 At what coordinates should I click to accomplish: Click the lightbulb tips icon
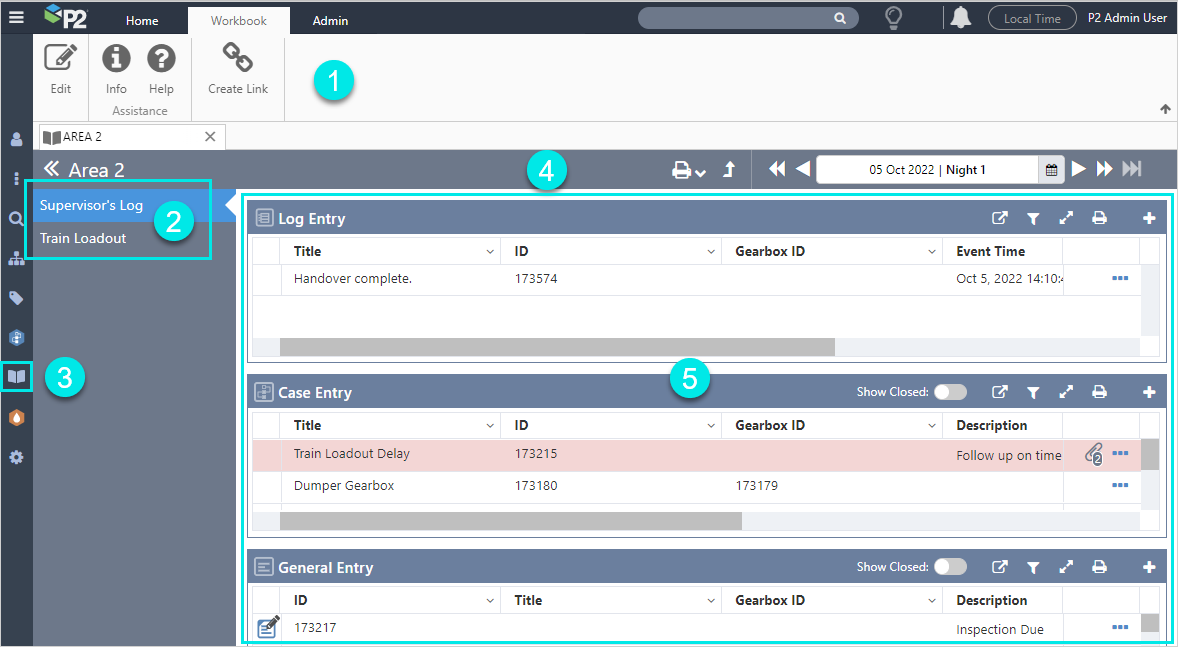point(894,18)
